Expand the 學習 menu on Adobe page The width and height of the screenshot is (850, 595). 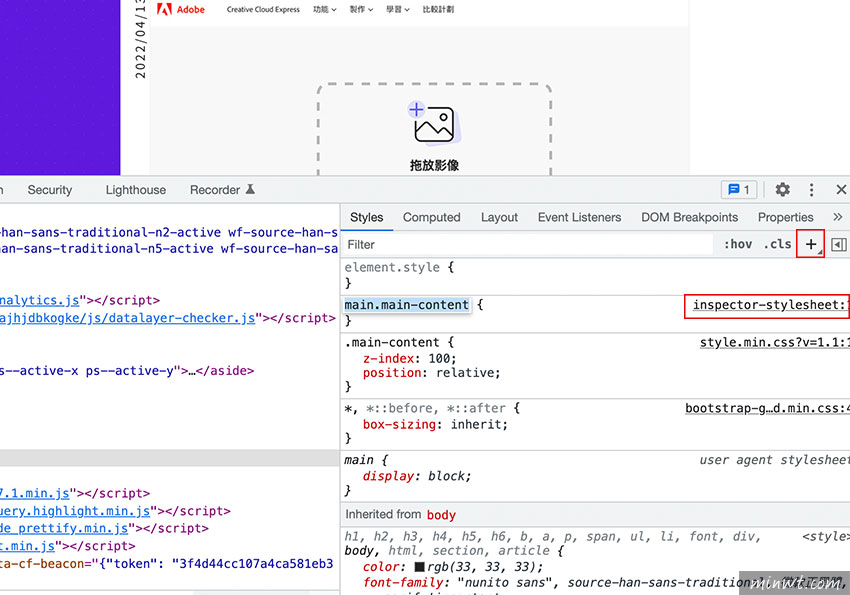(398, 9)
